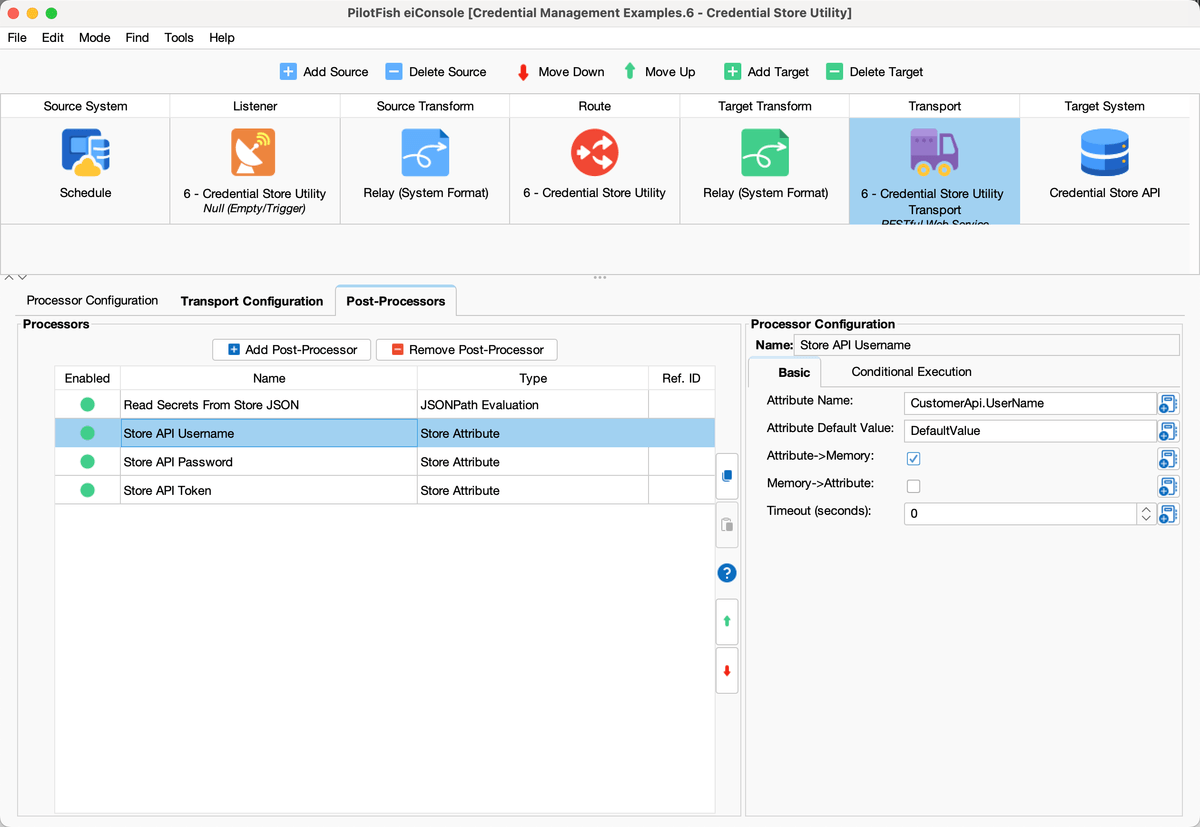Open expression editor icon for Timeout

pos(1168,514)
